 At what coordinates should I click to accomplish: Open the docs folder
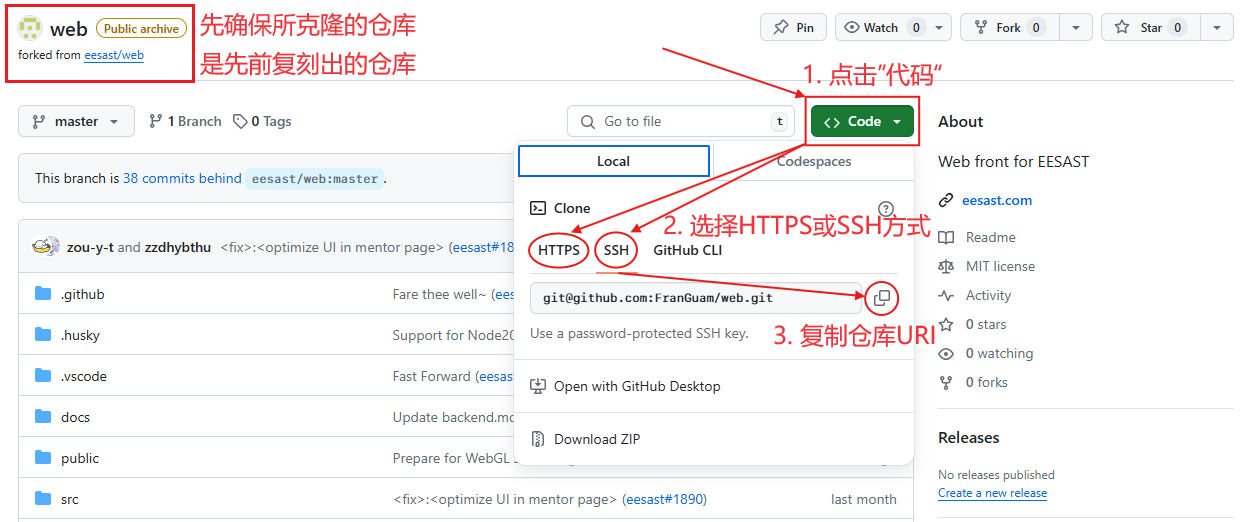(75, 417)
